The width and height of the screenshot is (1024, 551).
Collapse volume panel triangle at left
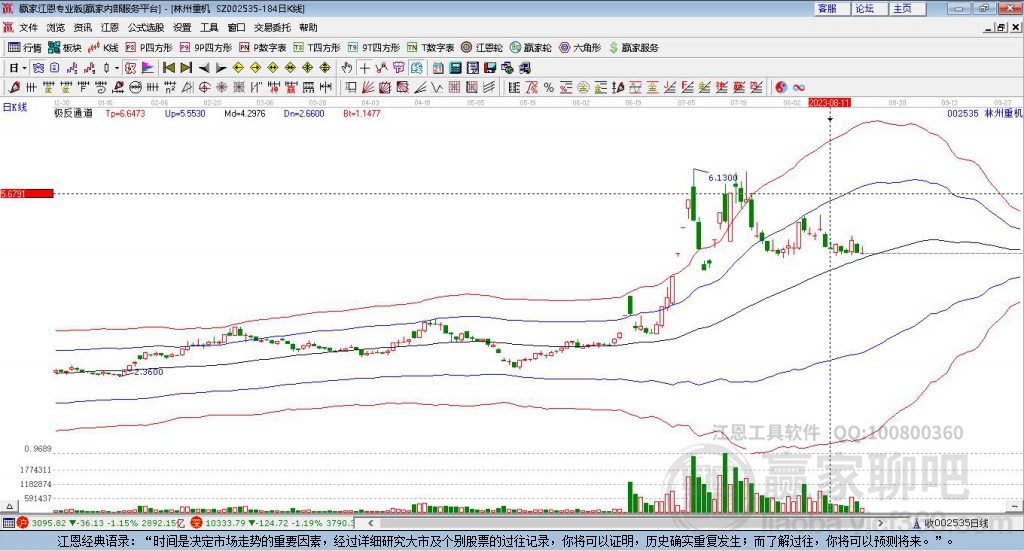point(9,506)
